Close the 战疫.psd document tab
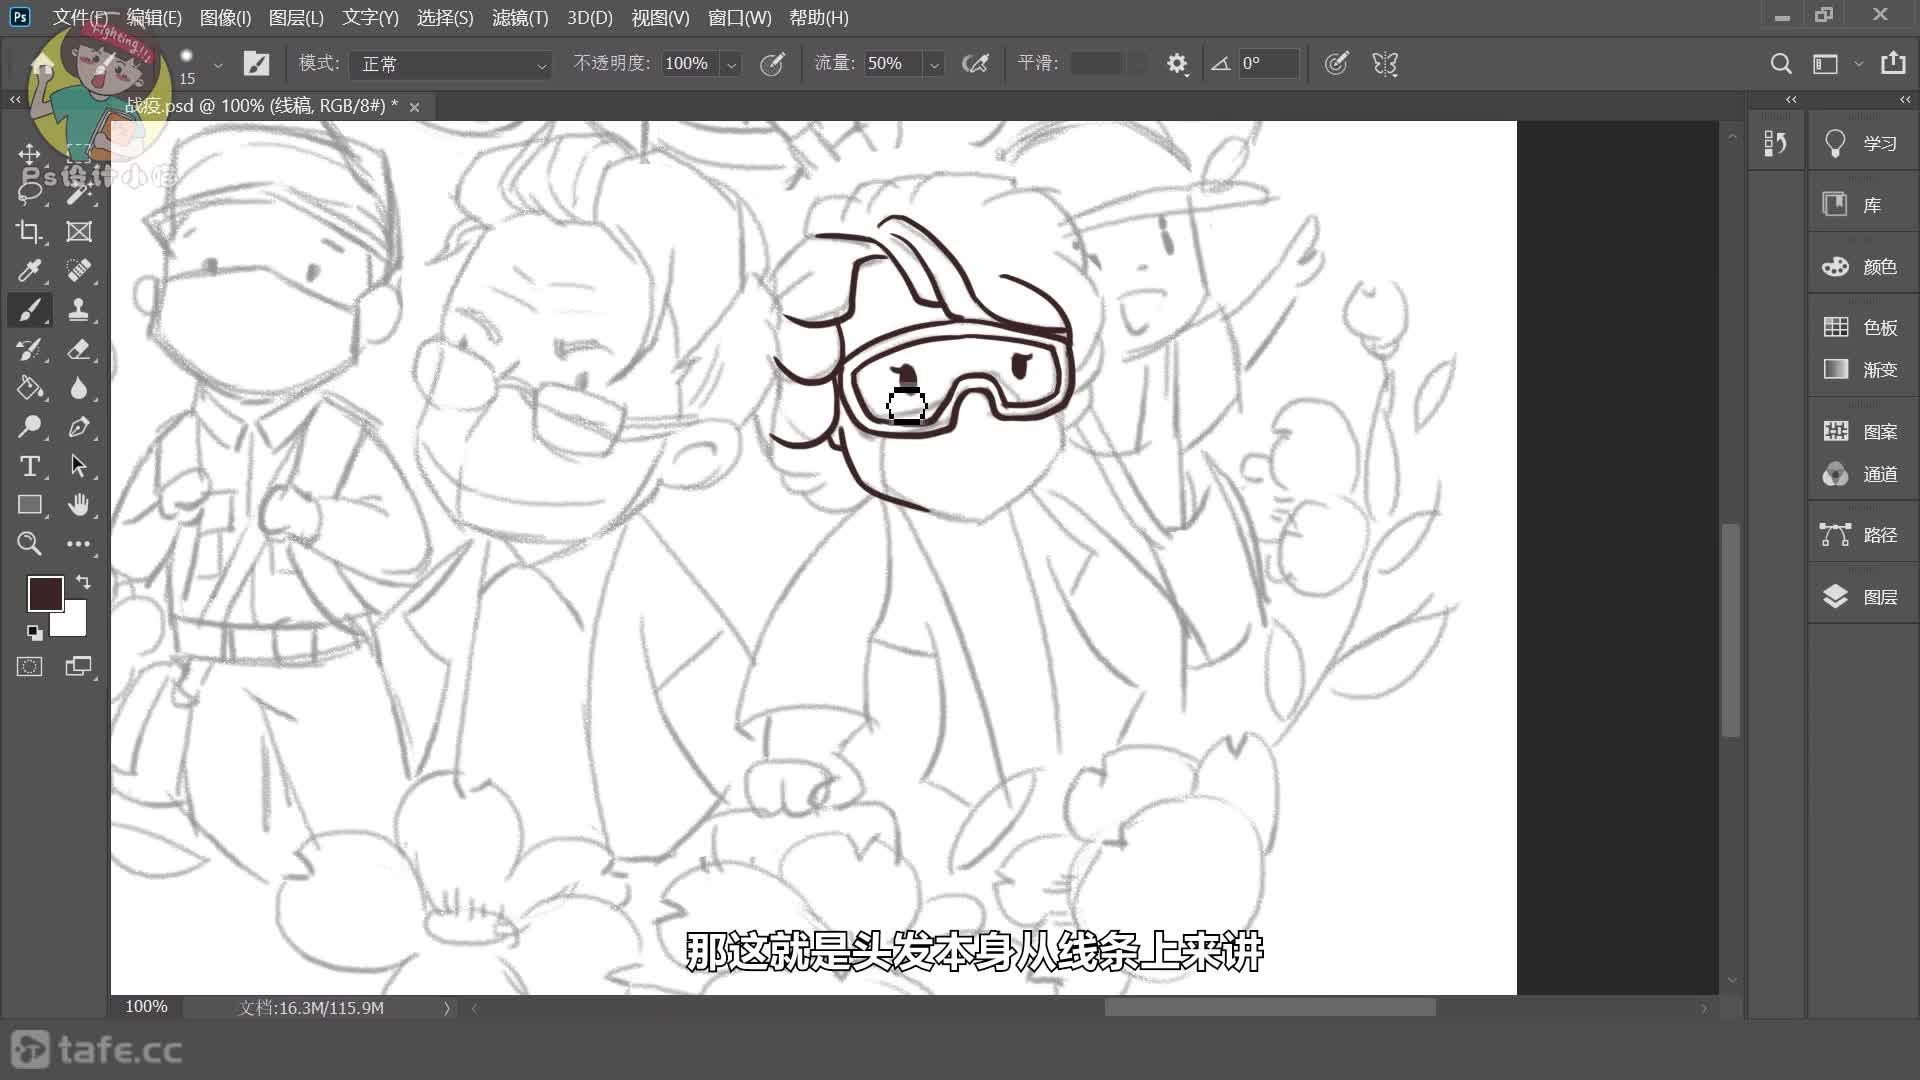This screenshot has width=1920, height=1080. [x=414, y=107]
